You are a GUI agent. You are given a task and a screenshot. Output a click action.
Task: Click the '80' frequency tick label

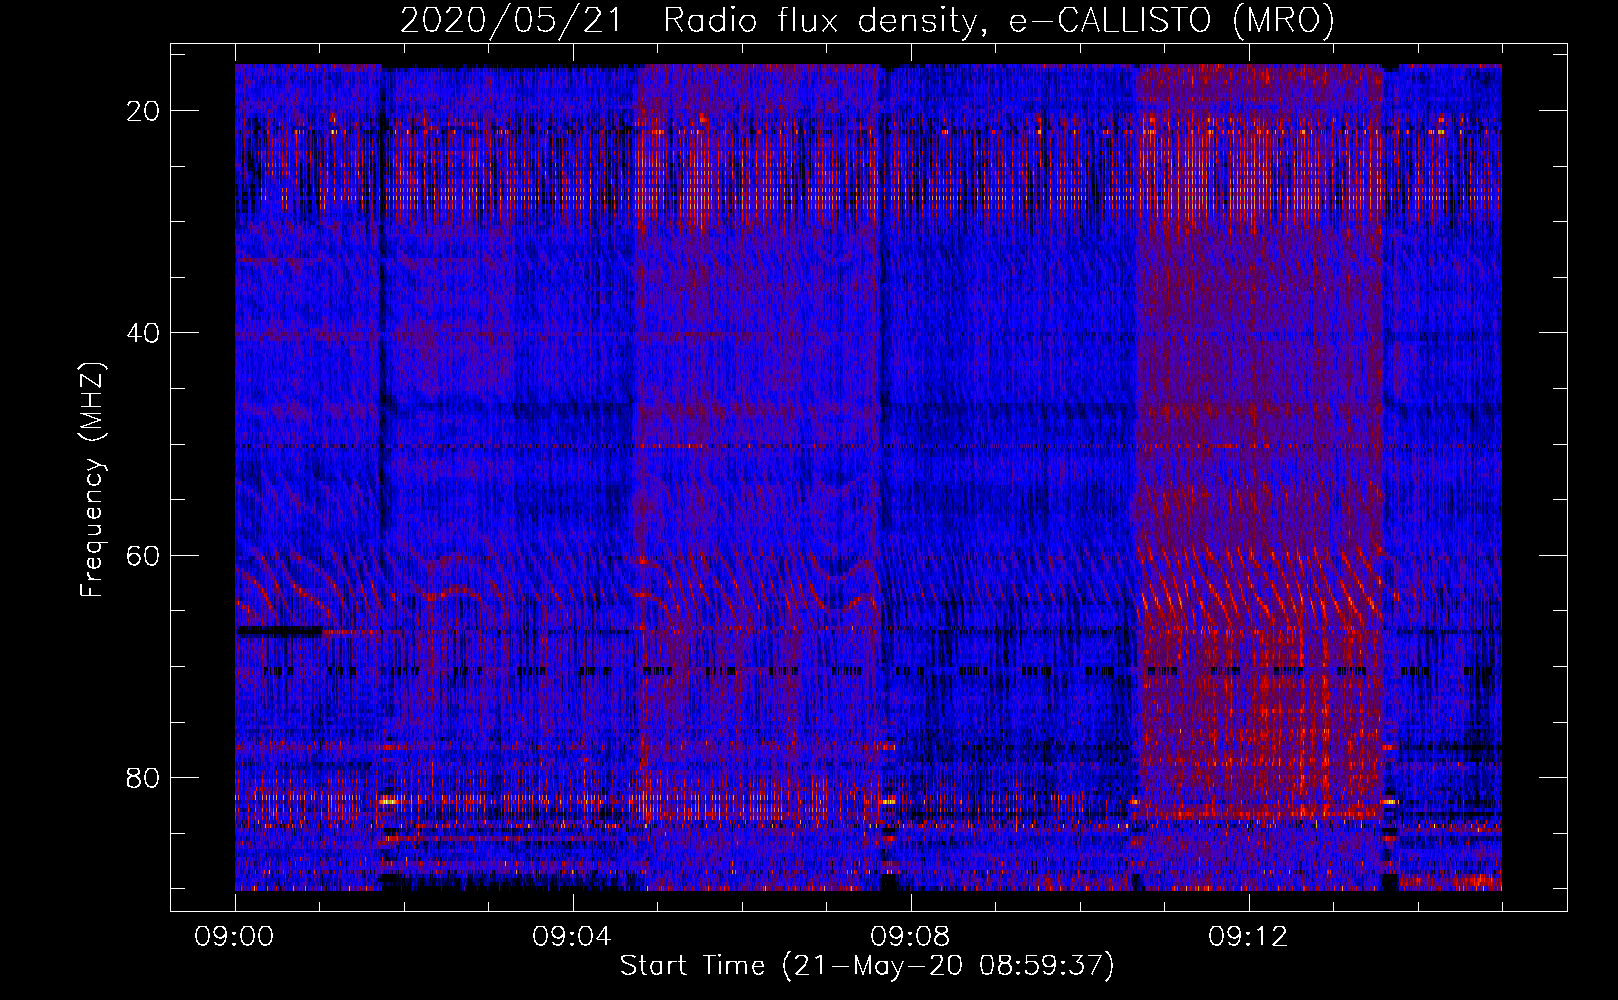click(144, 778)
